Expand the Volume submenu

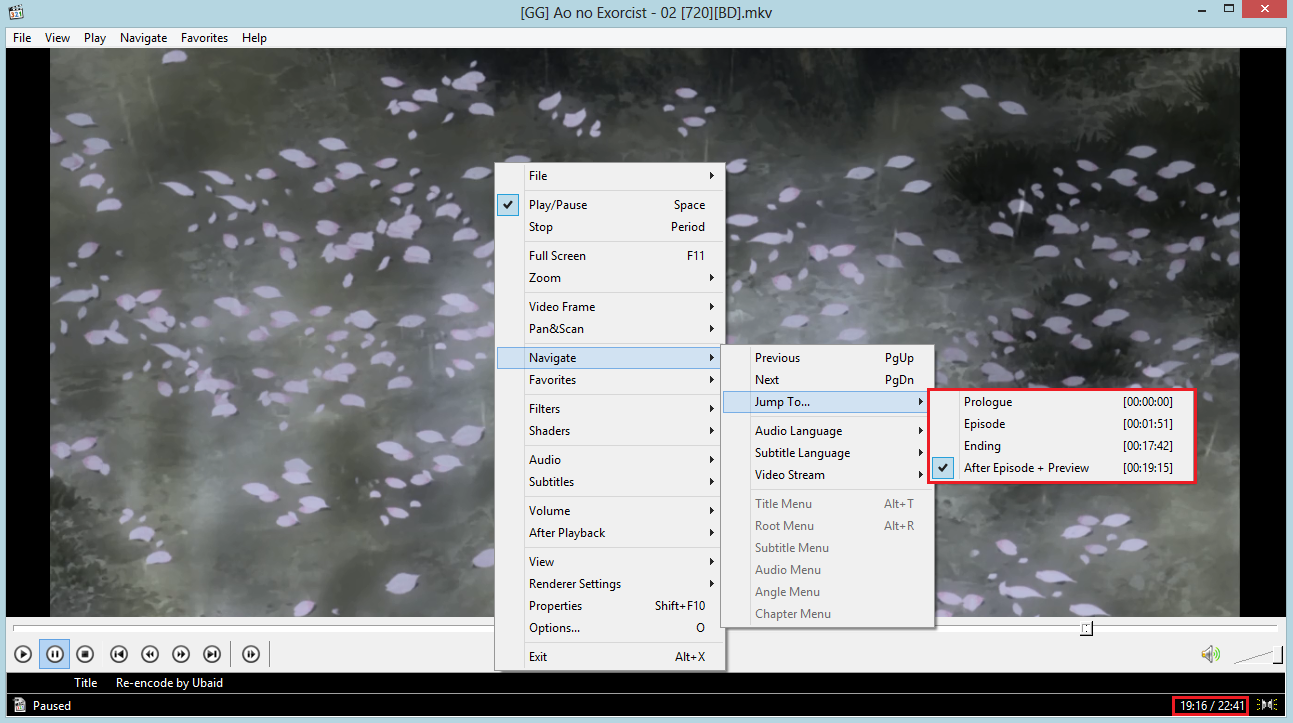pyautogui.click(x=611, y=511)
